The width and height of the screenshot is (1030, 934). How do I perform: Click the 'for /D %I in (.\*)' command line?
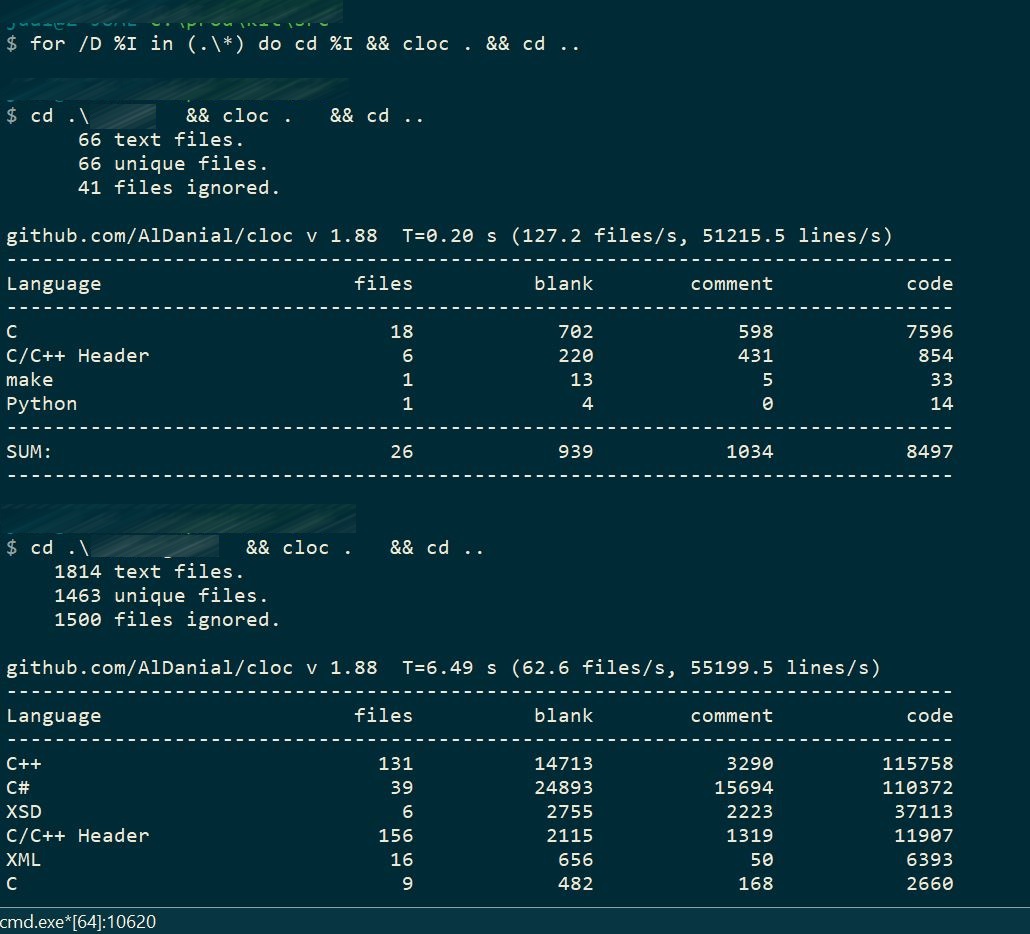point(293,44)
